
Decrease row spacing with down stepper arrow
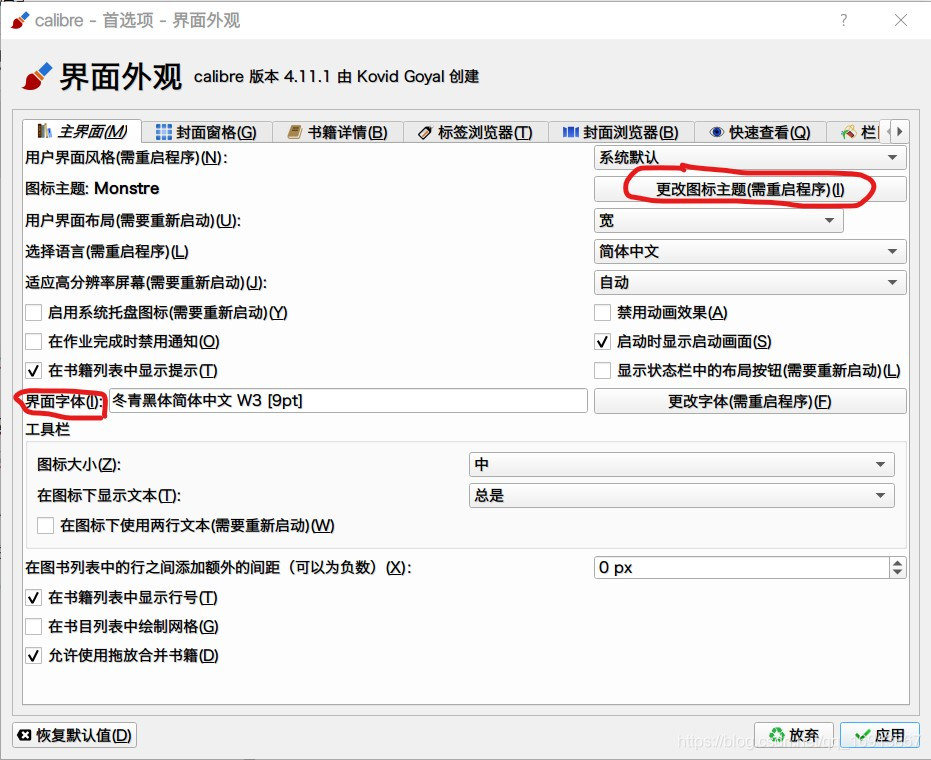897,573
